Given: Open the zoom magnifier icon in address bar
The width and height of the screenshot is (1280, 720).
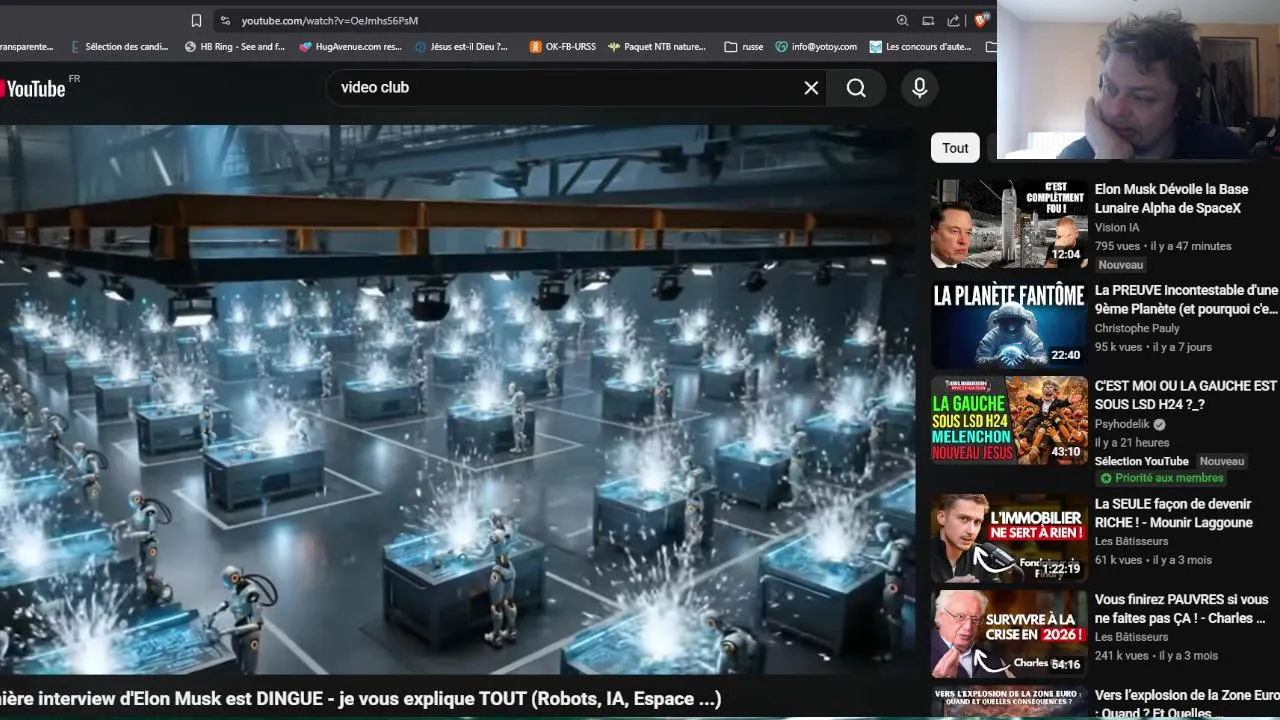Looking at the screenshot, I should (x=902, y=20).
